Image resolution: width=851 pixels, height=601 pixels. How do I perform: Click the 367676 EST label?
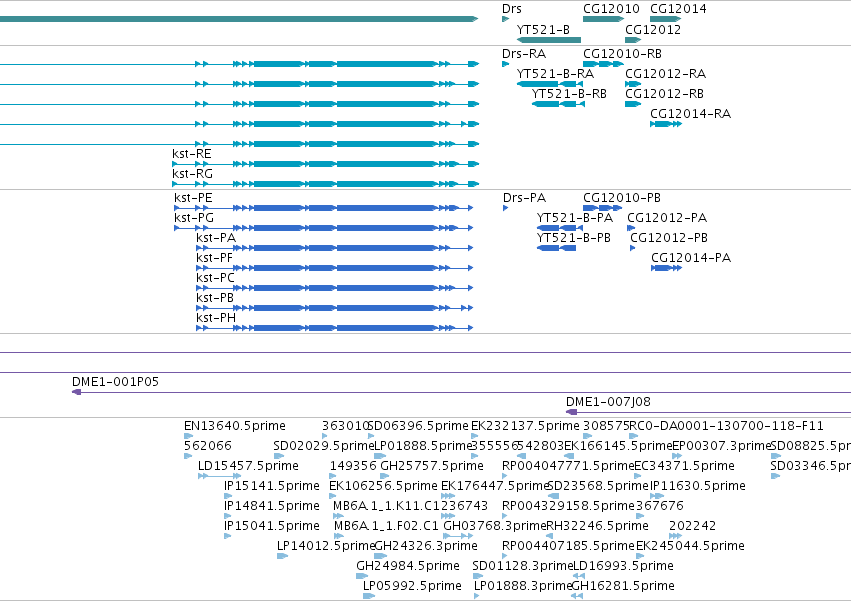[660, 507]
